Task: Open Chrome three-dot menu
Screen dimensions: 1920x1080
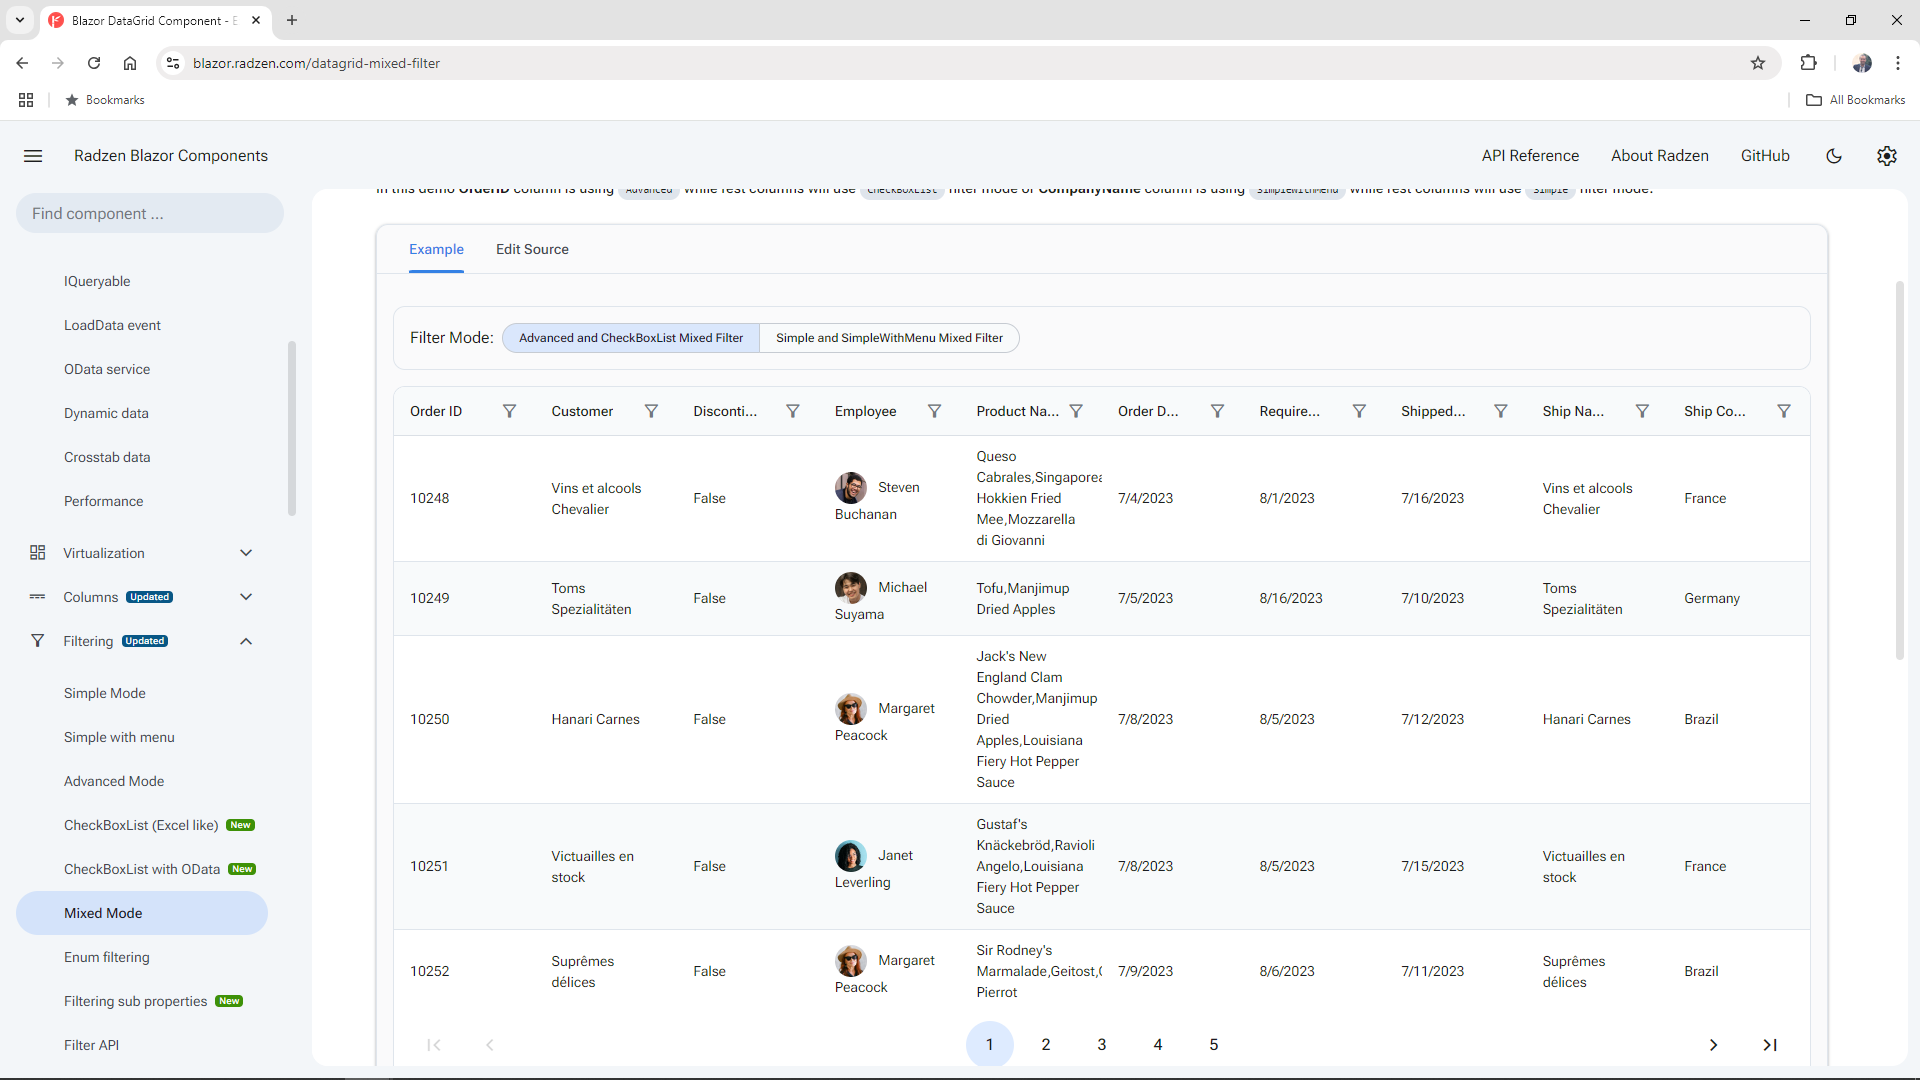Action: 1898,63
